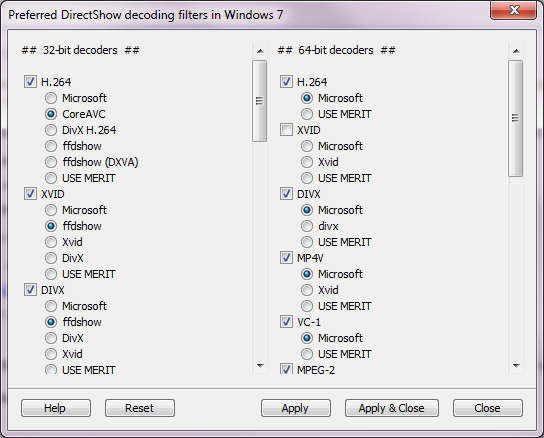This screenshot has width=544, height=438.
Task: Toggle the MP4V checkbox
Action: point(286,258)
